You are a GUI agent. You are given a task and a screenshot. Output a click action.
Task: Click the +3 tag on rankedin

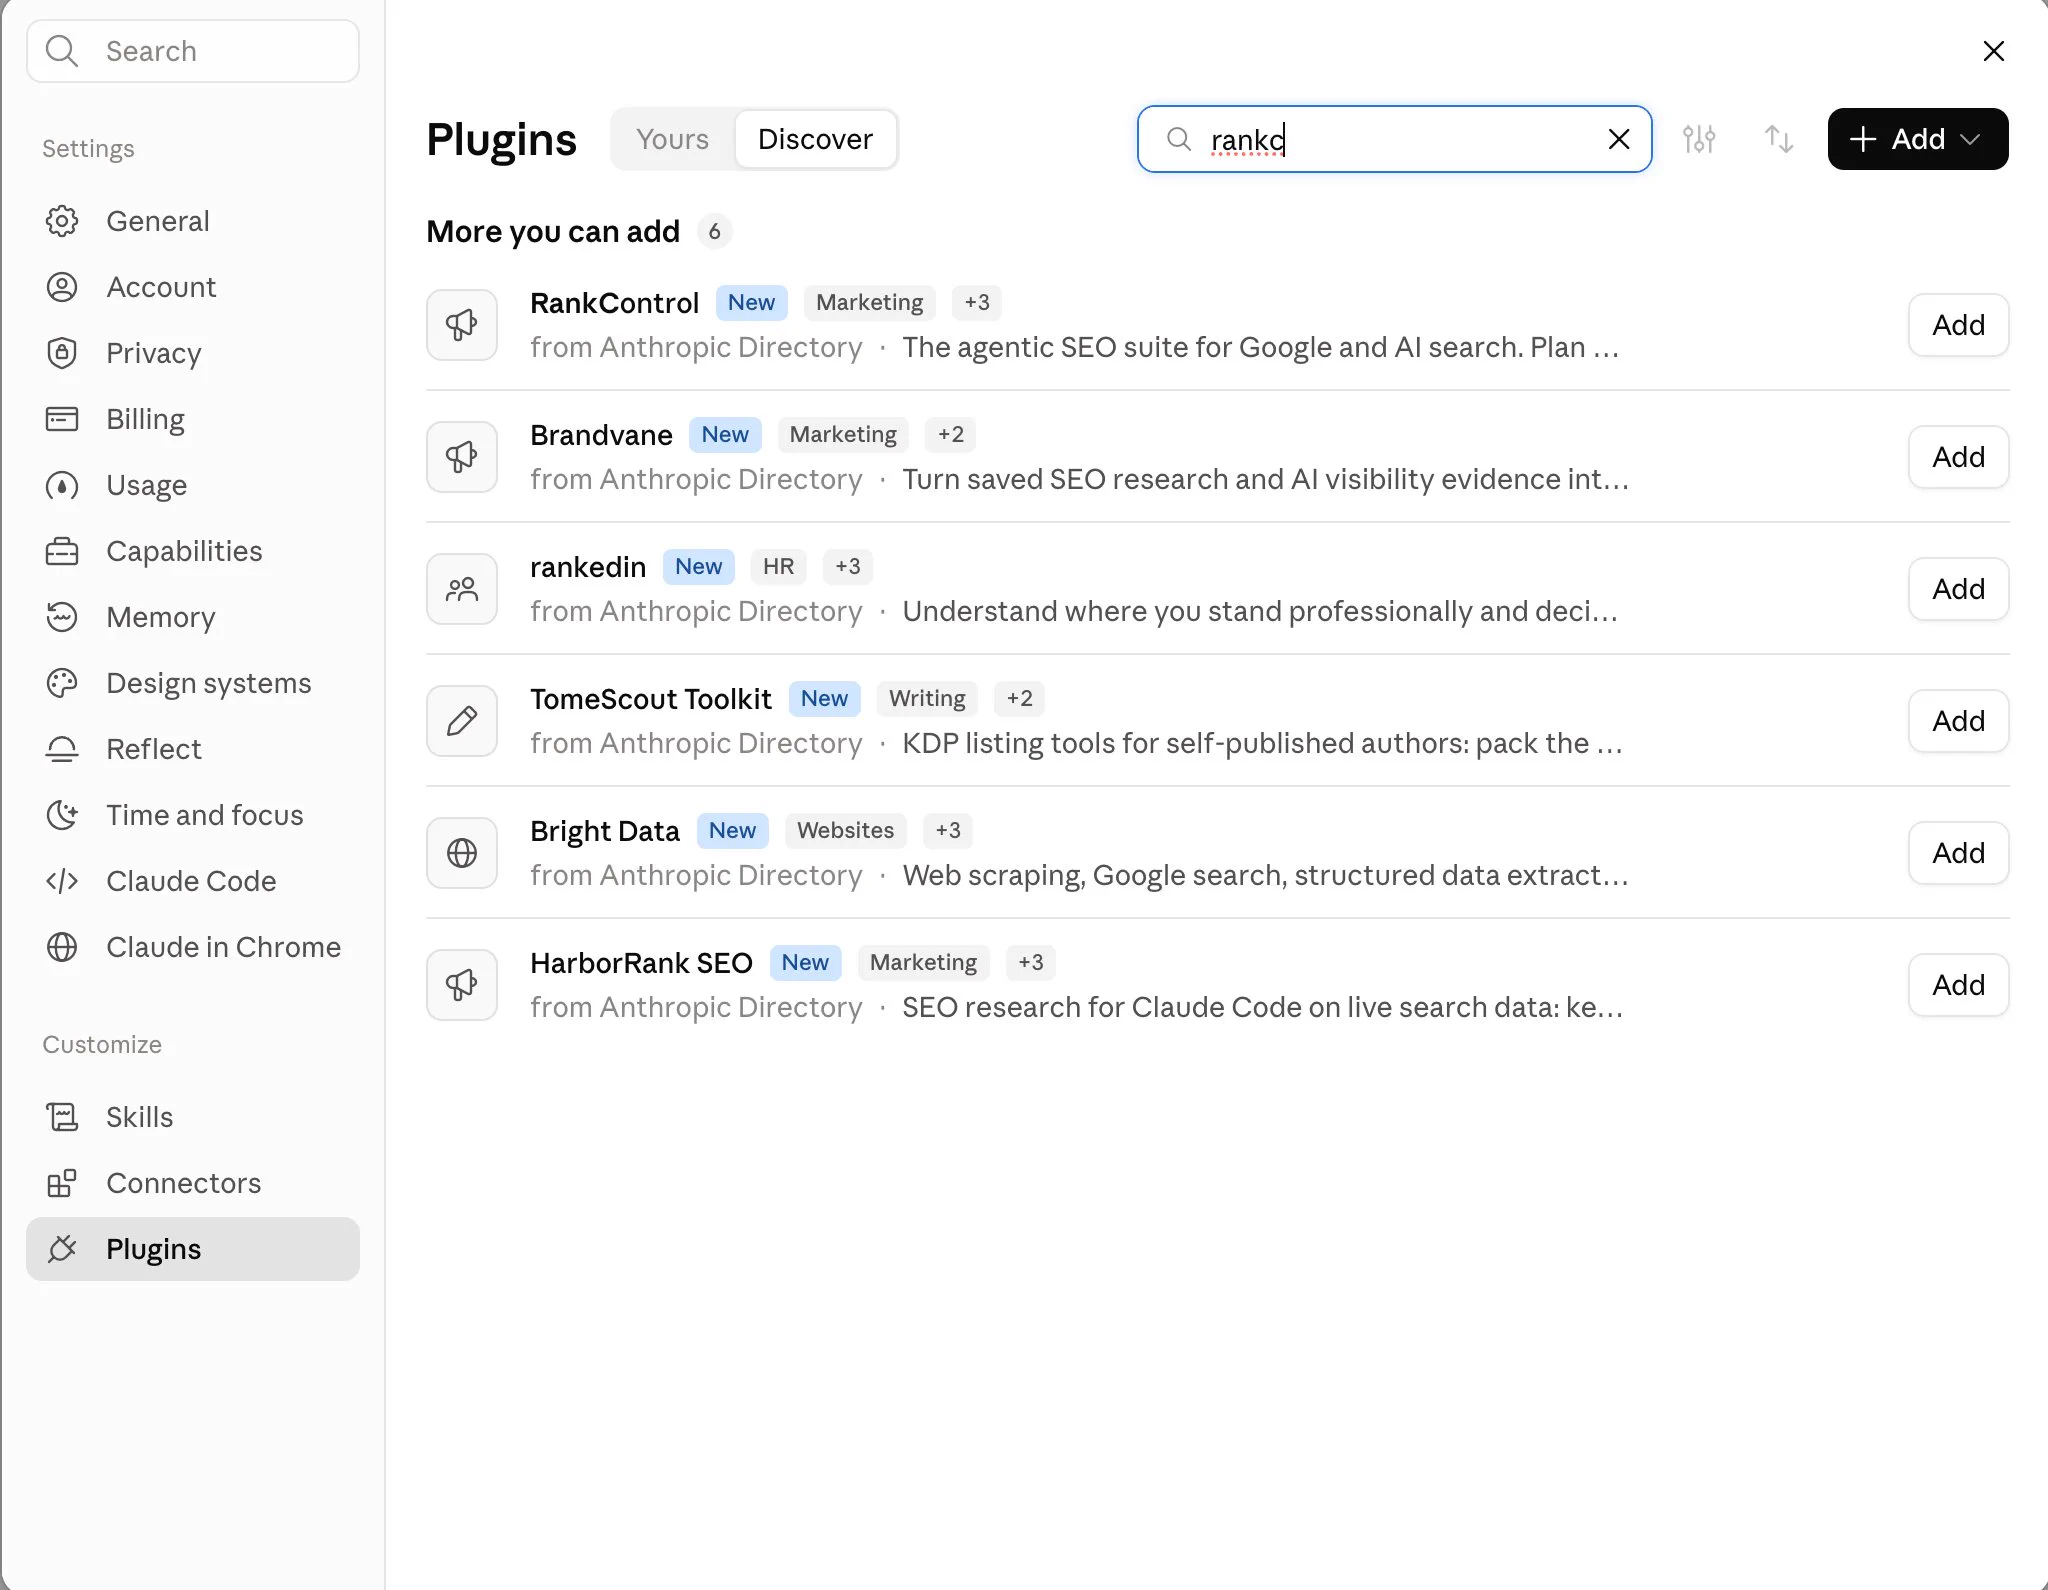(x=848, y=567)
